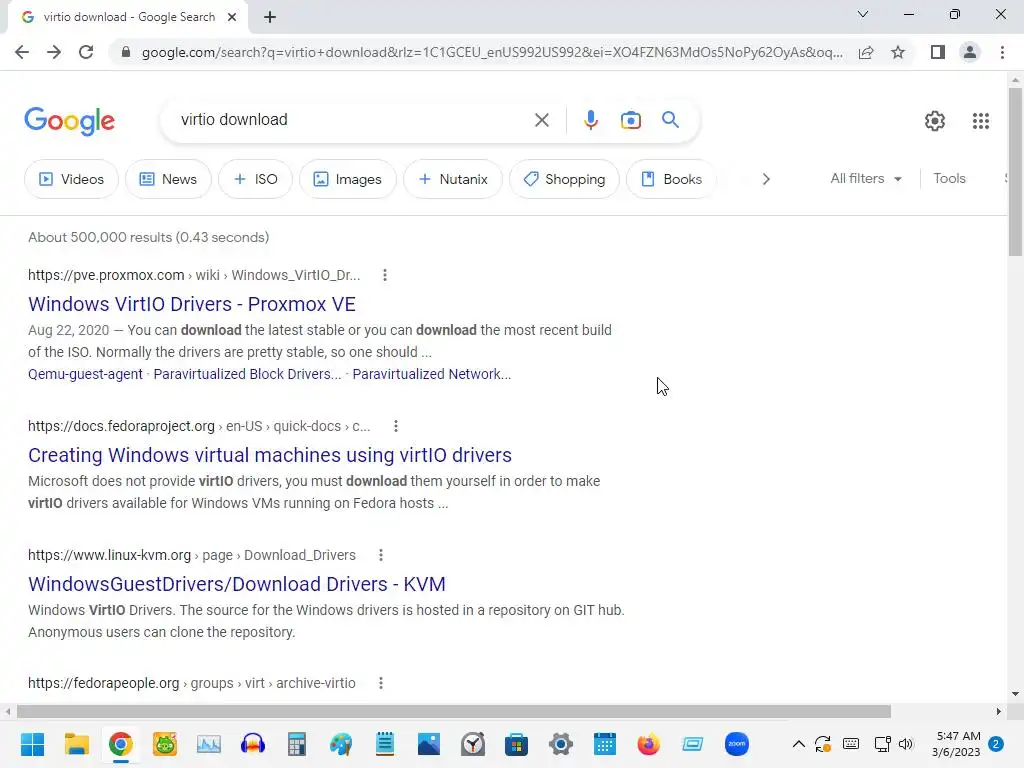Open a new browser tab
The image size is (1024, 768).
(x=270, y=17)
